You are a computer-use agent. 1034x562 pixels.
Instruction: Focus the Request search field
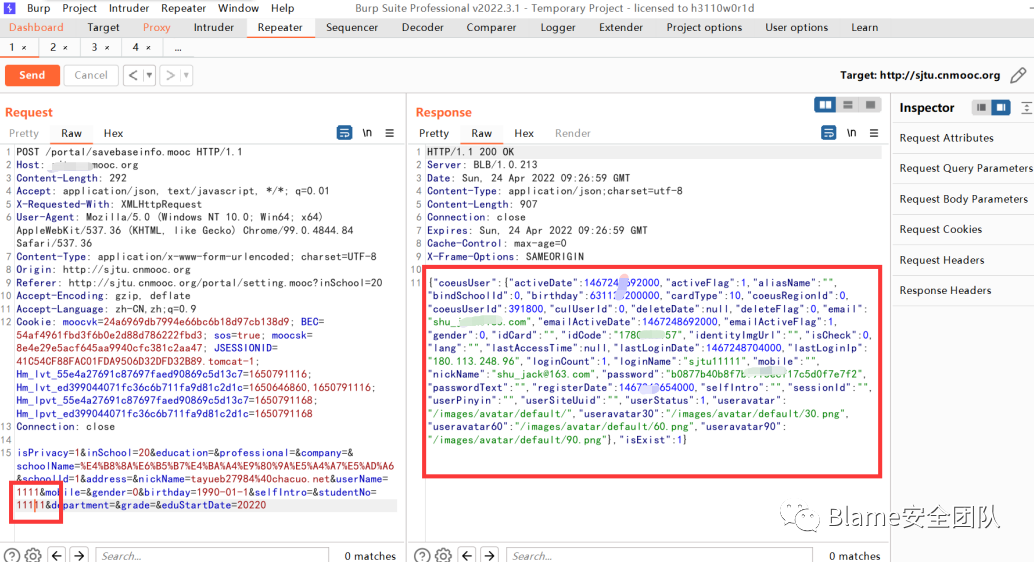[212, 555]
